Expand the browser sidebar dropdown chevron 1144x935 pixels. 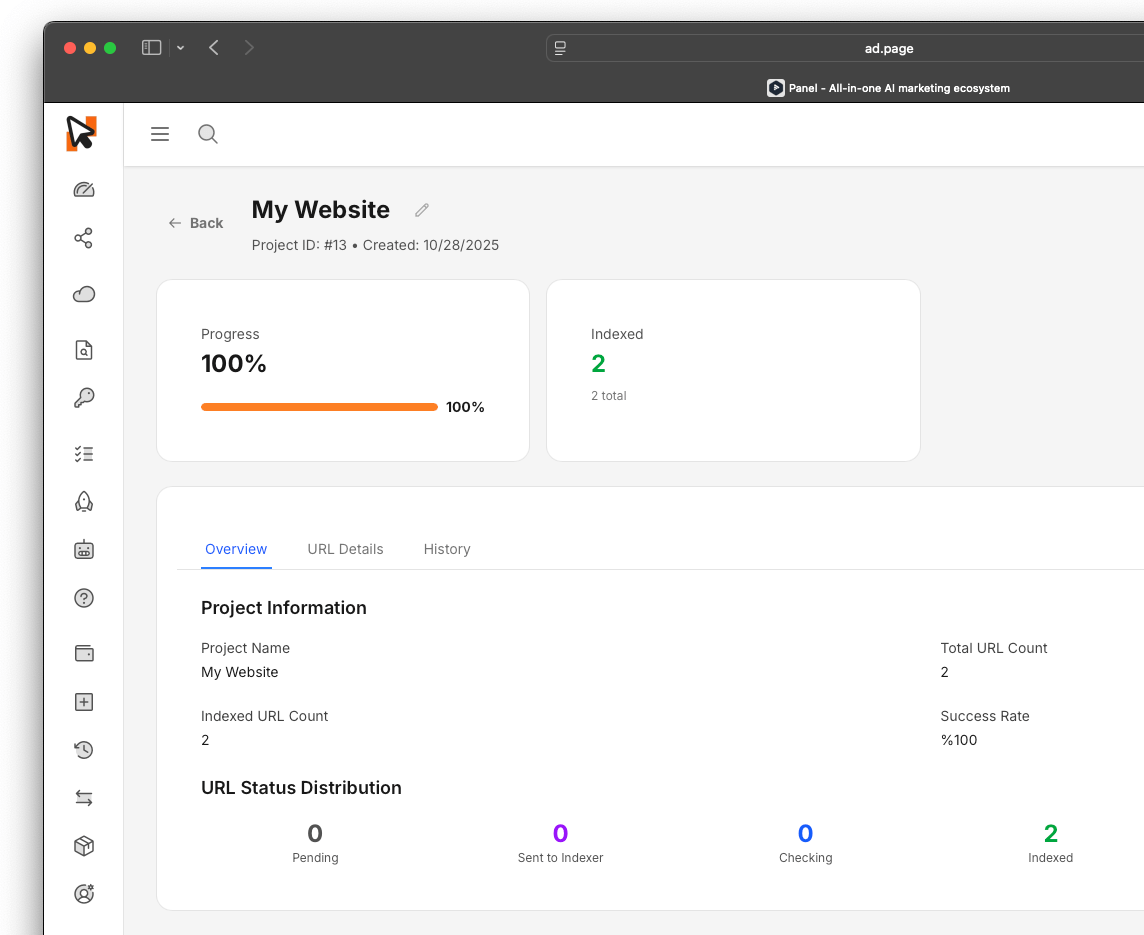click(181, 48)
